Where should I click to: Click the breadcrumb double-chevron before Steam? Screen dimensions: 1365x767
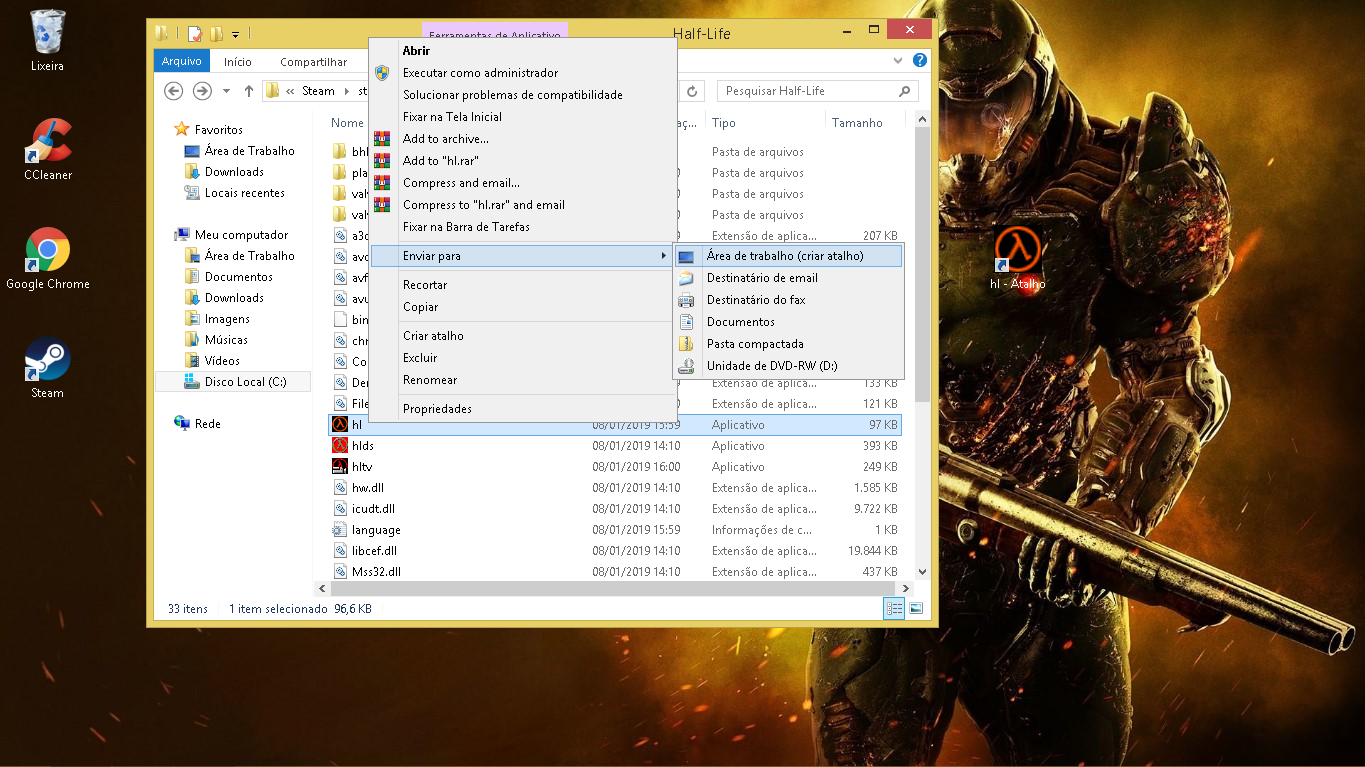coord(290,91)
